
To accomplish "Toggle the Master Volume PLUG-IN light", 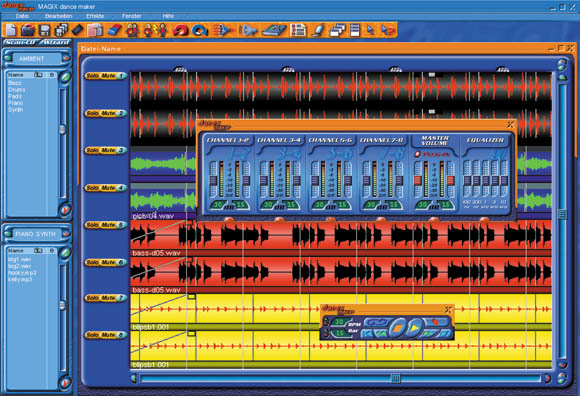I will point(417,154).
